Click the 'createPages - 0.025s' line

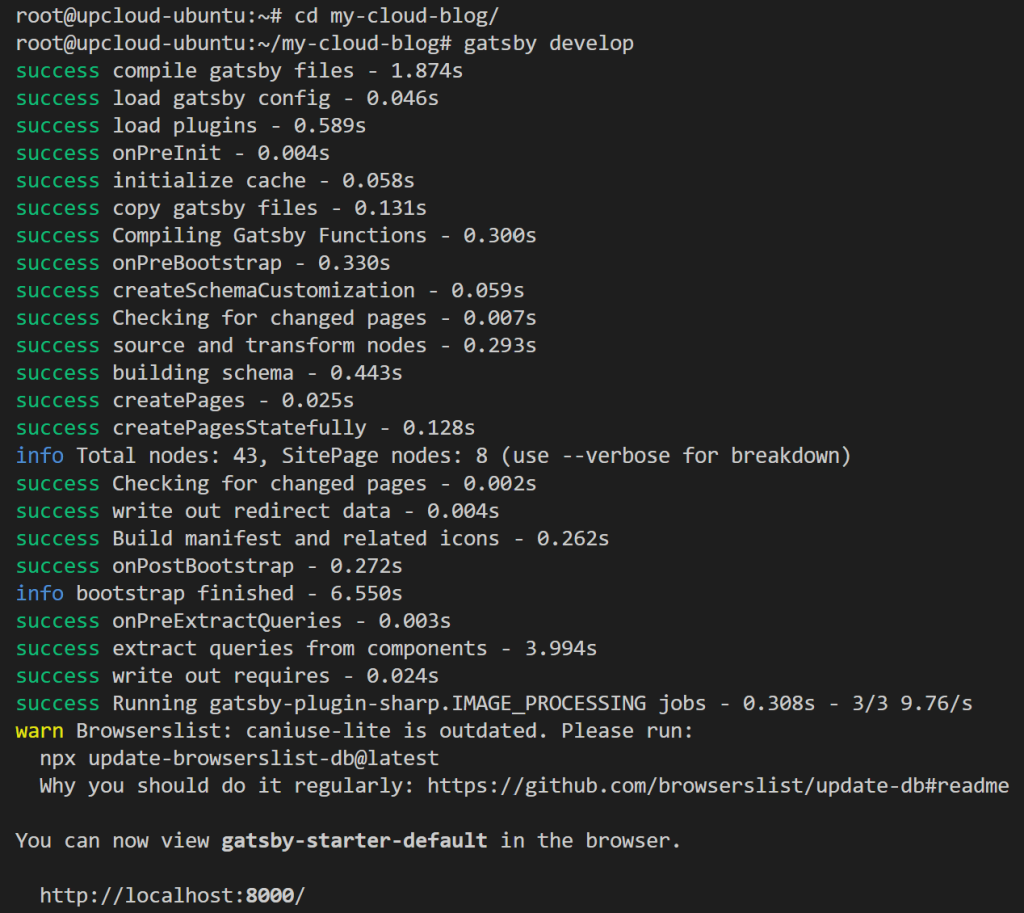coord(185,400)
